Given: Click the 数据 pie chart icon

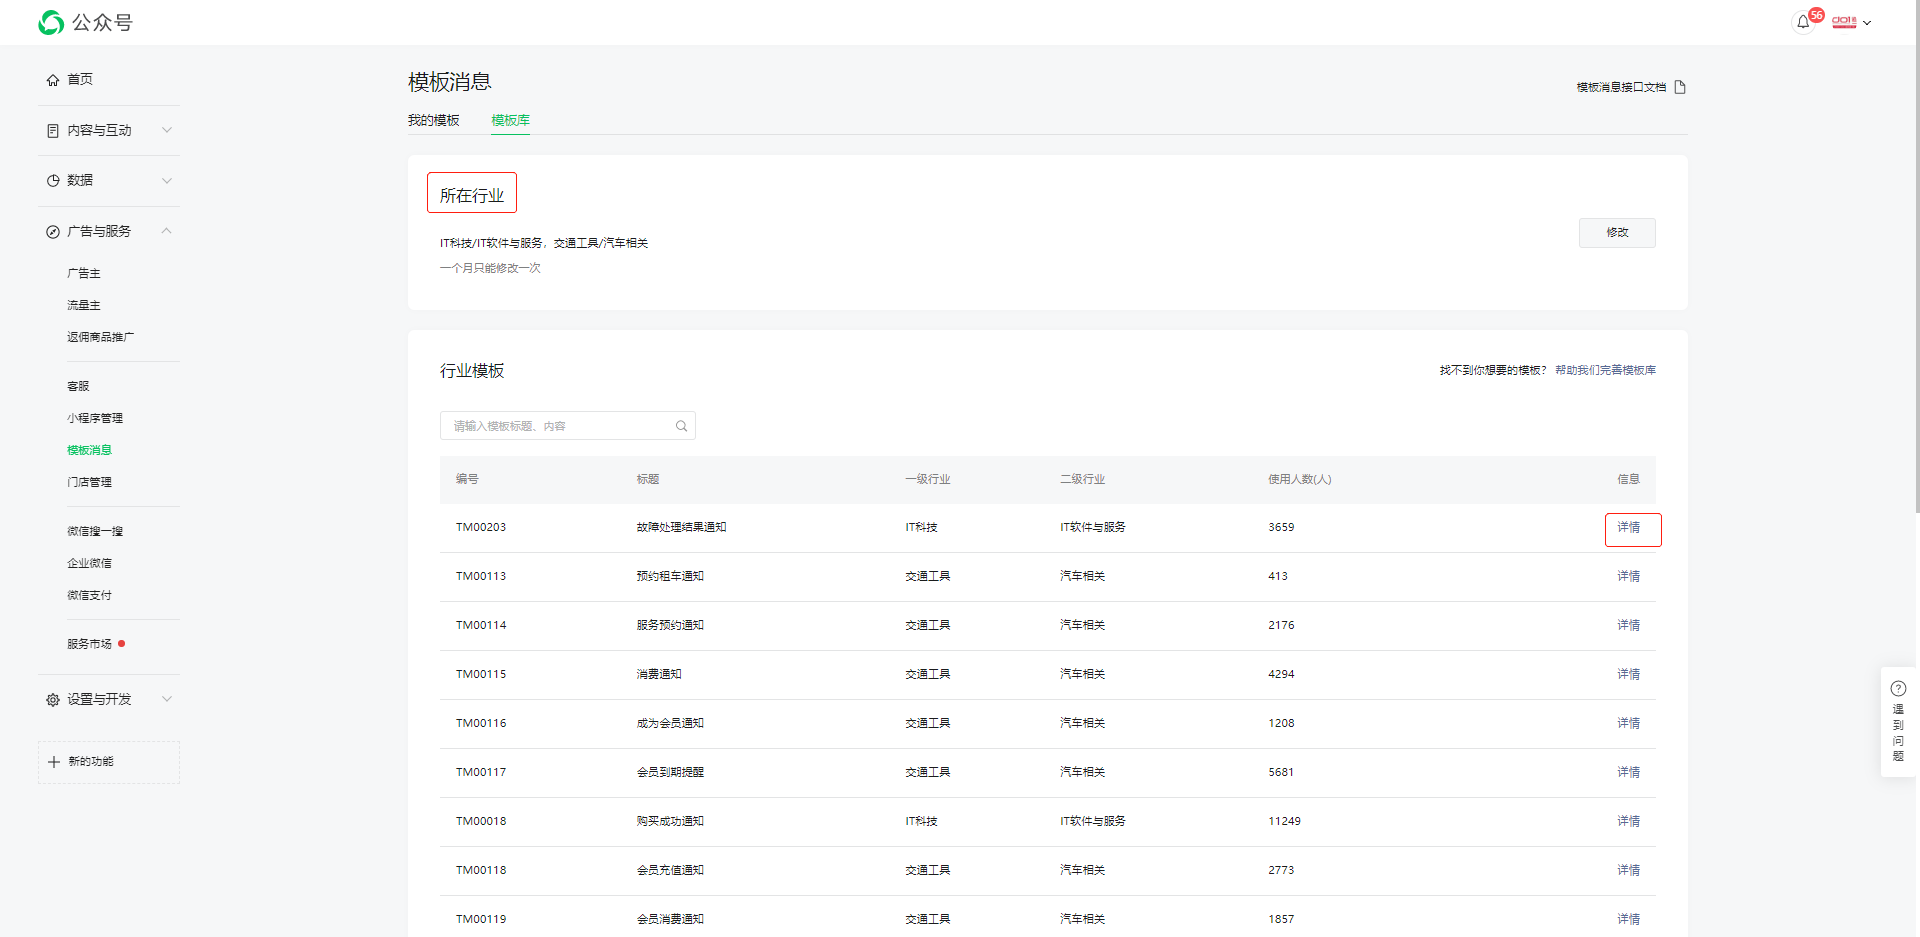Looking at the screenshot, I should (x=53, y=181).
